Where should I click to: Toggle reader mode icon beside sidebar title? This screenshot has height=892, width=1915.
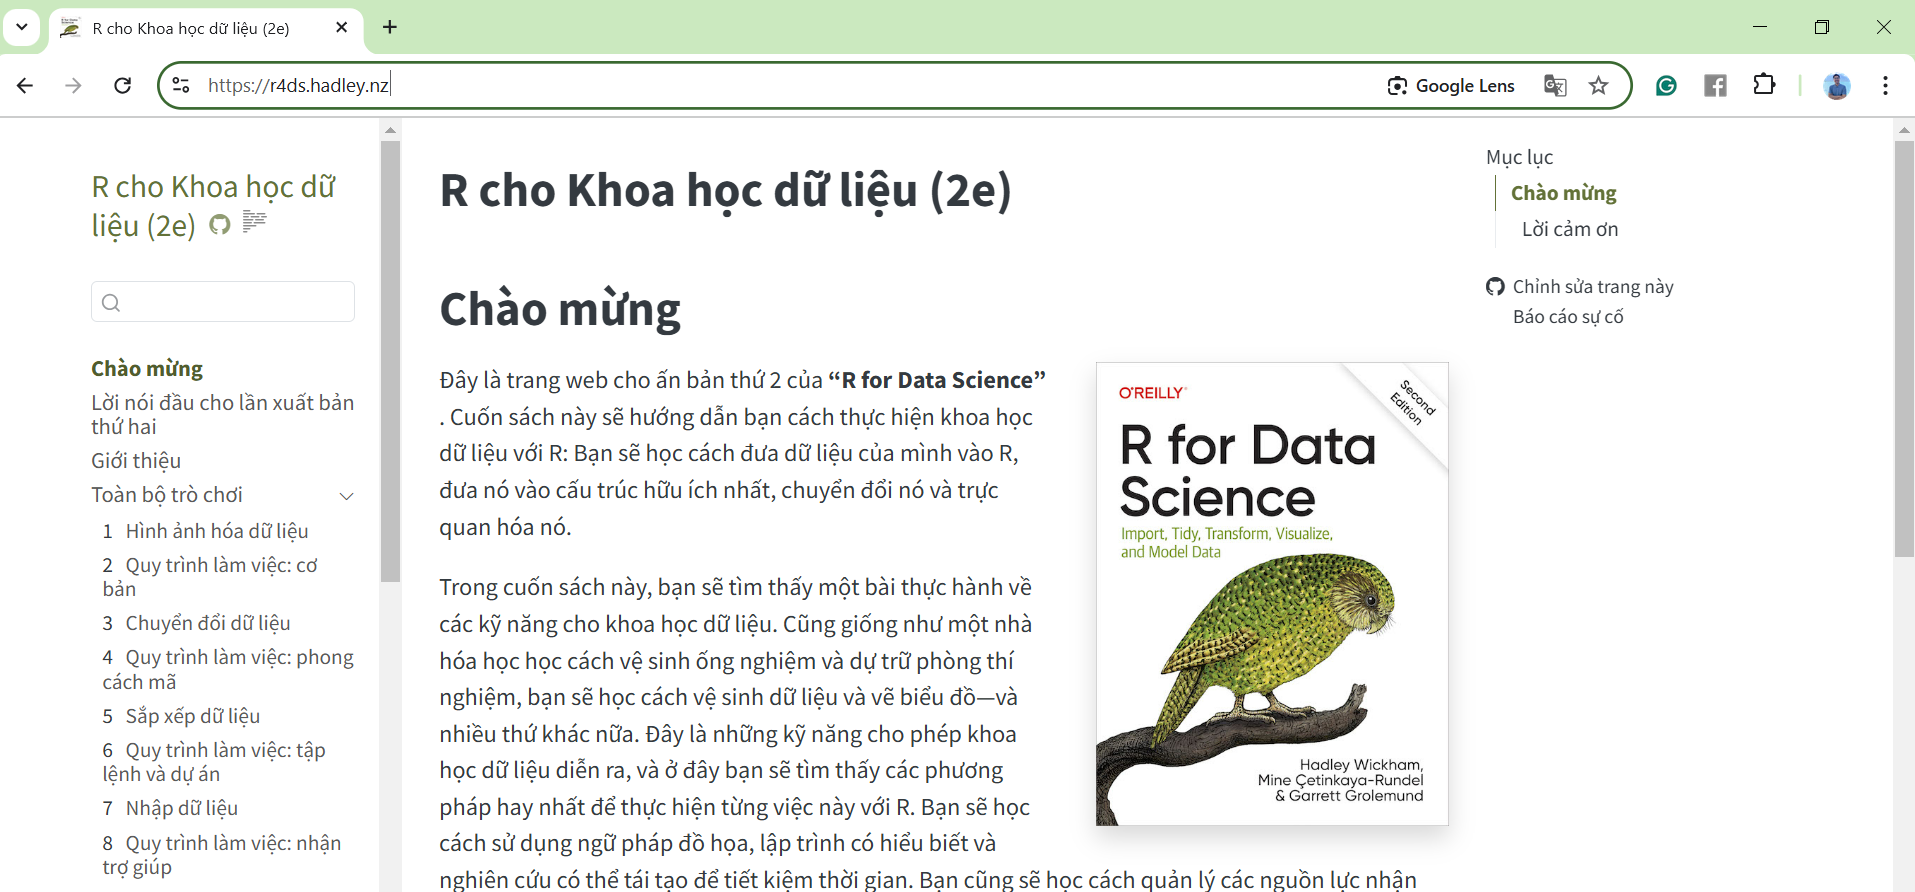pos(254,222)
